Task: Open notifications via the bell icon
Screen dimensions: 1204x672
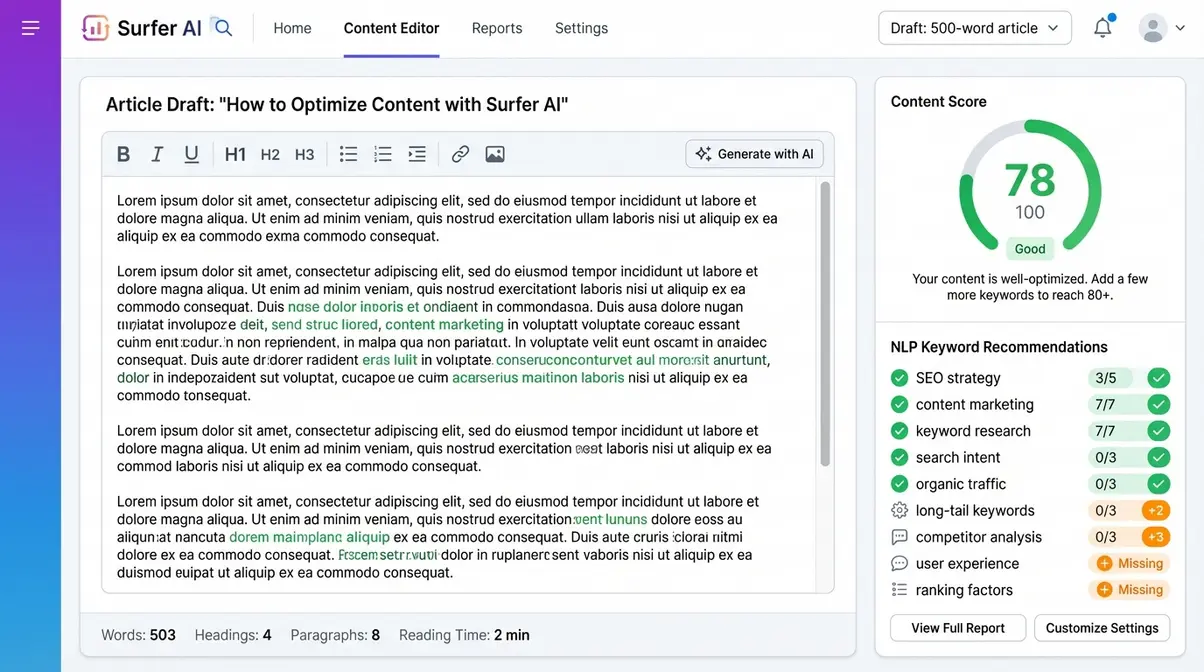Action: (x=1102, y=28)
